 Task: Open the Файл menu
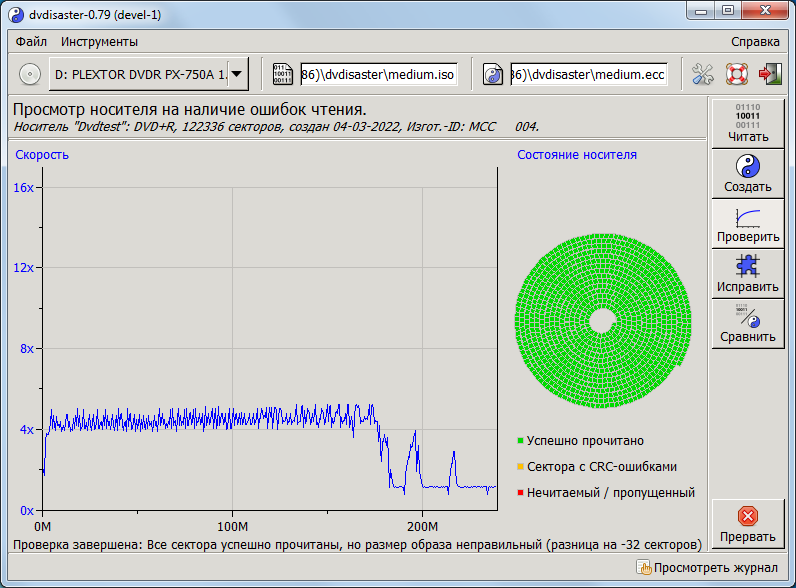[31, 42]
